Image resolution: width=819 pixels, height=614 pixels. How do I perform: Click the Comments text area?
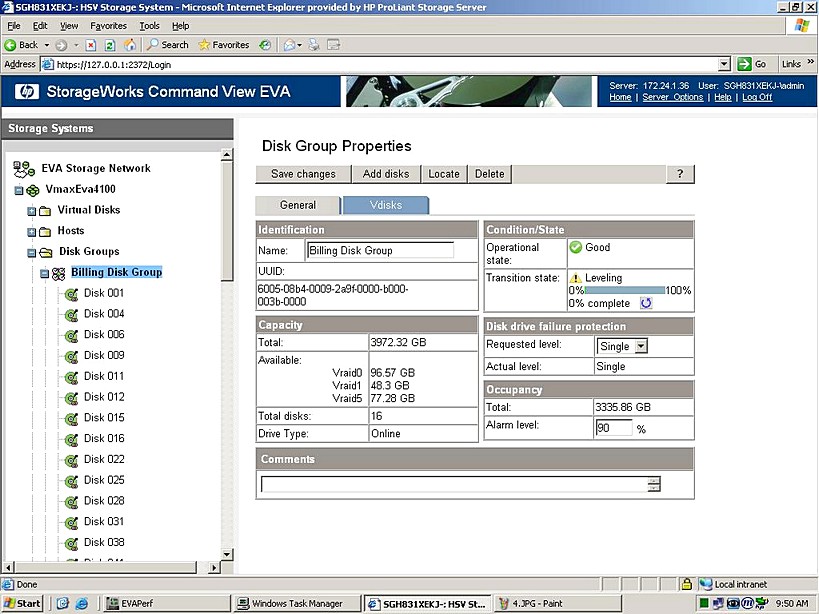(x=461, y=484)
